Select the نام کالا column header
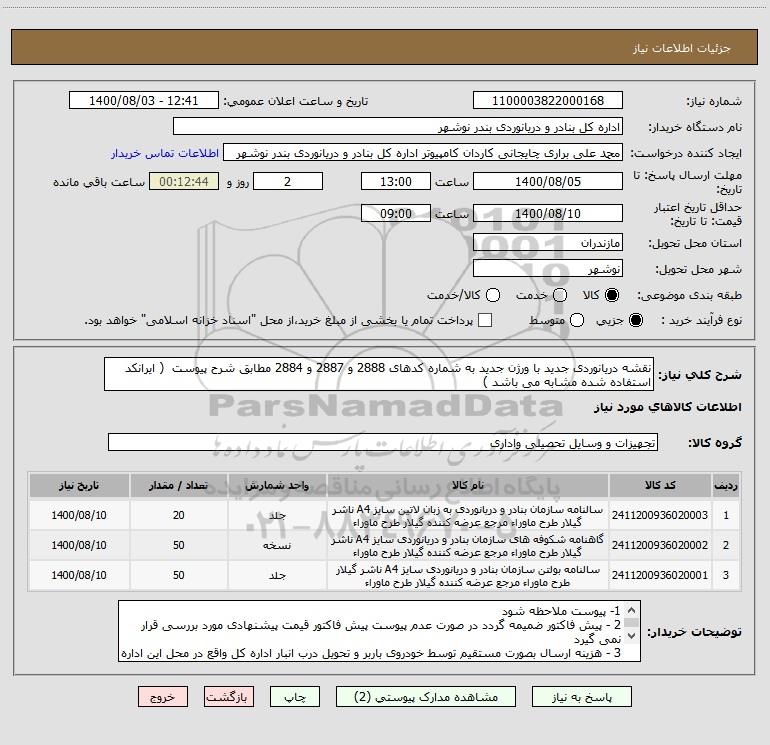 pyautogui.click(x=468, y=486)
